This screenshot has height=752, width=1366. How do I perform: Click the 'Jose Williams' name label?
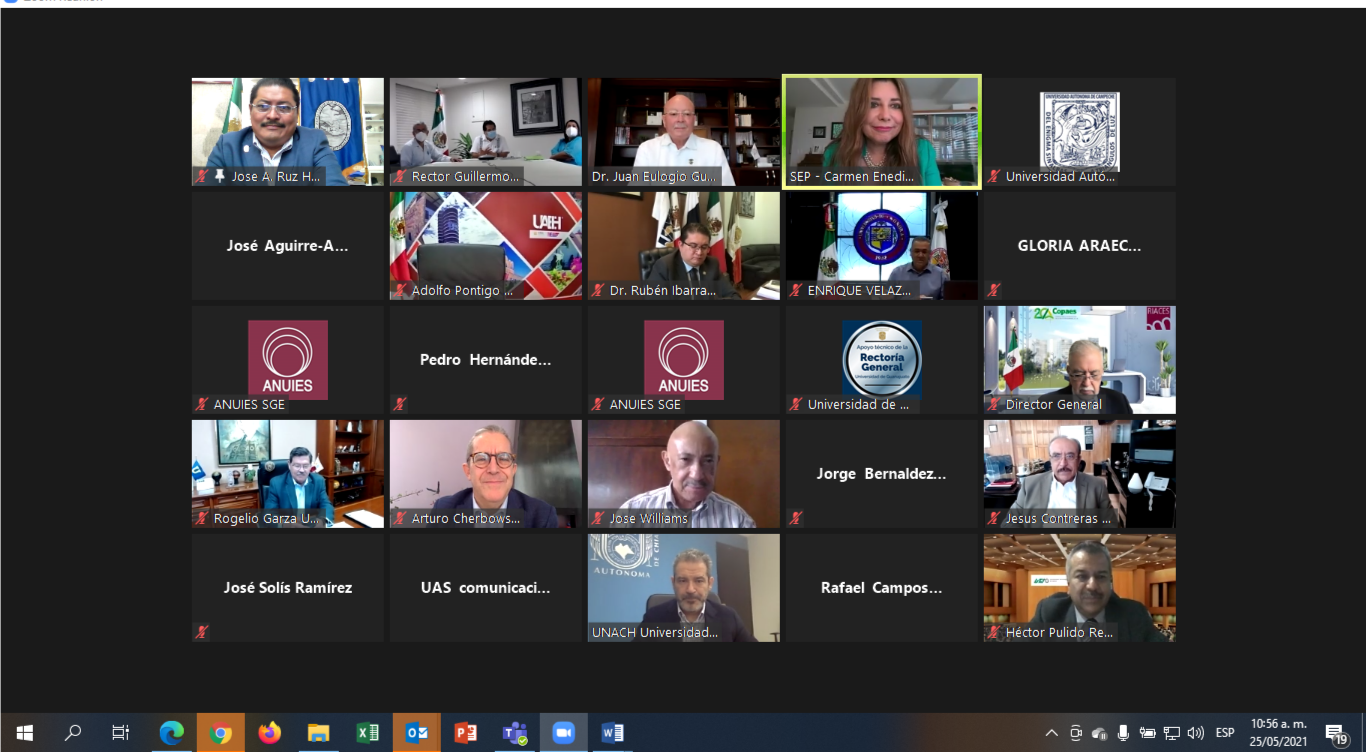(x=649, y=519)
